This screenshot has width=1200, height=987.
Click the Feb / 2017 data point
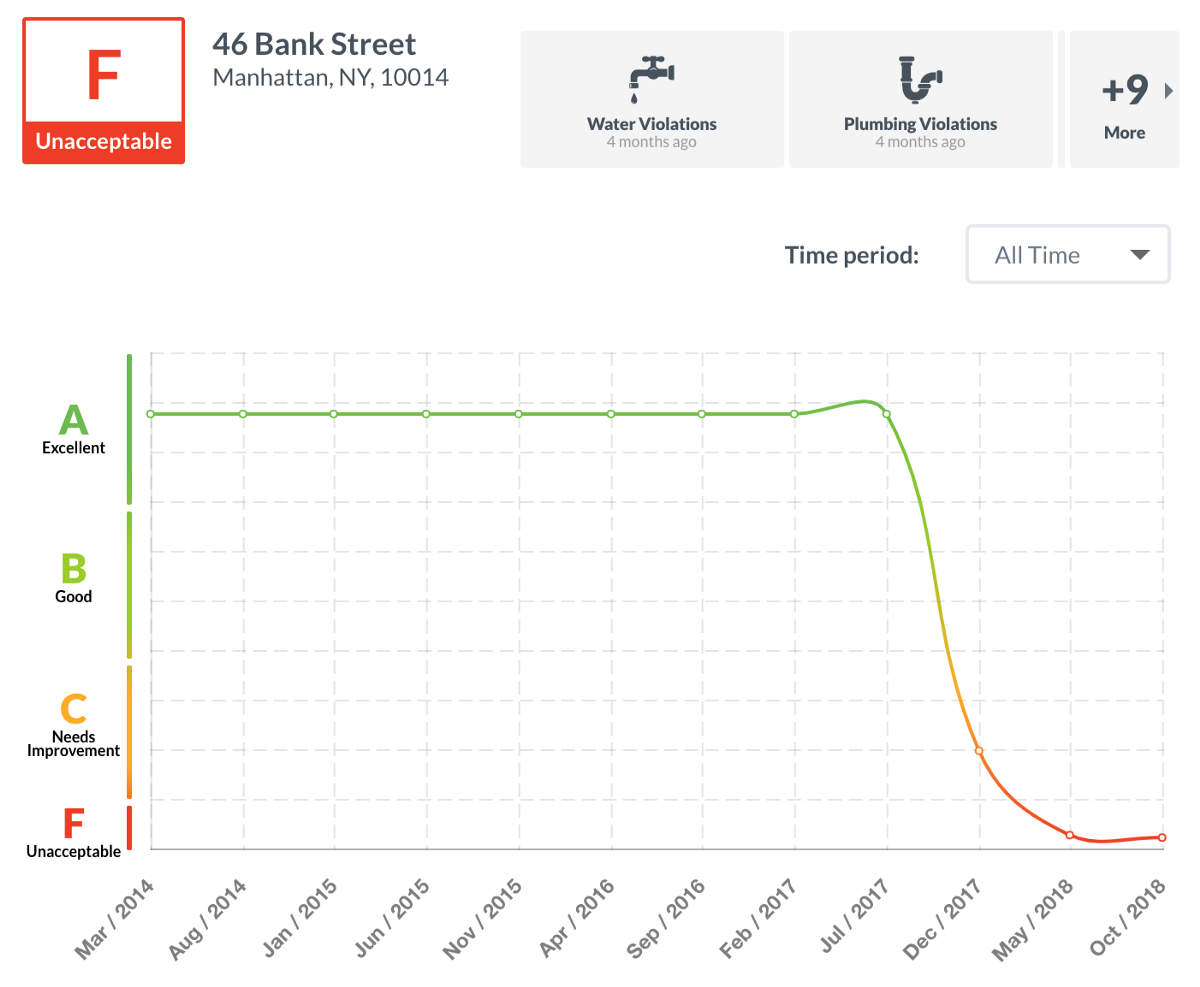[794, 414]
